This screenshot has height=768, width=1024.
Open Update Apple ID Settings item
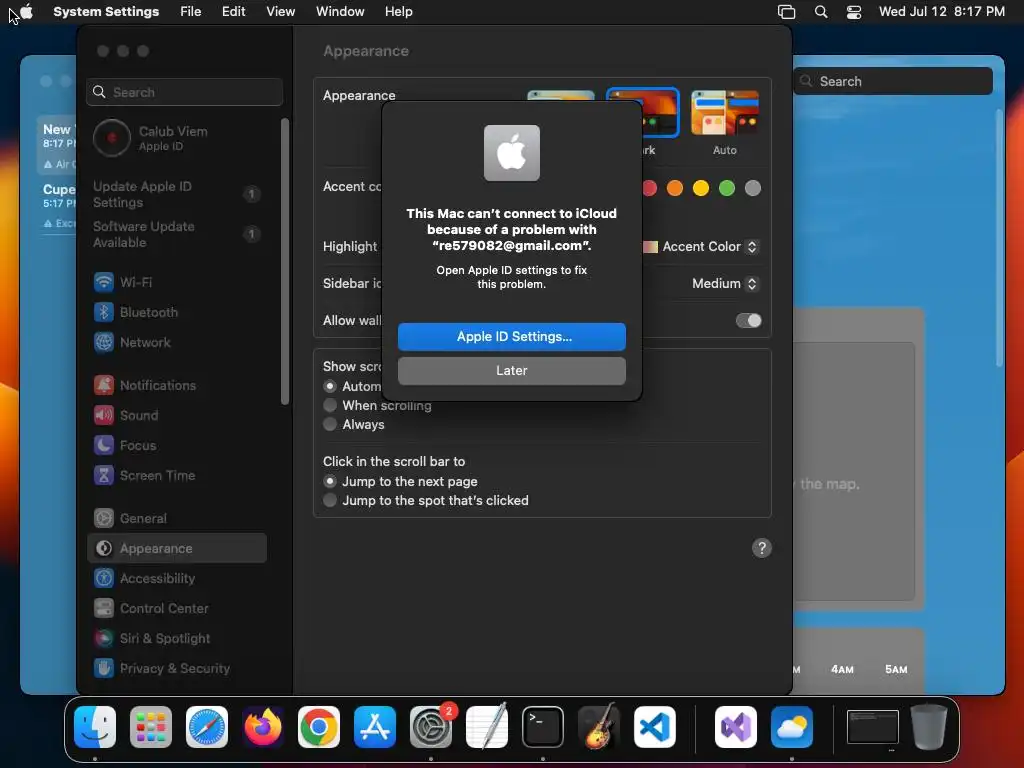176,194
